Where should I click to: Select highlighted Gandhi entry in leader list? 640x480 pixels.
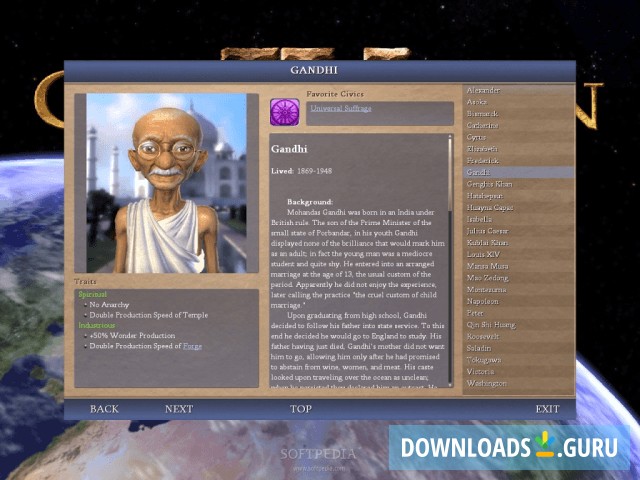(518, 172)
